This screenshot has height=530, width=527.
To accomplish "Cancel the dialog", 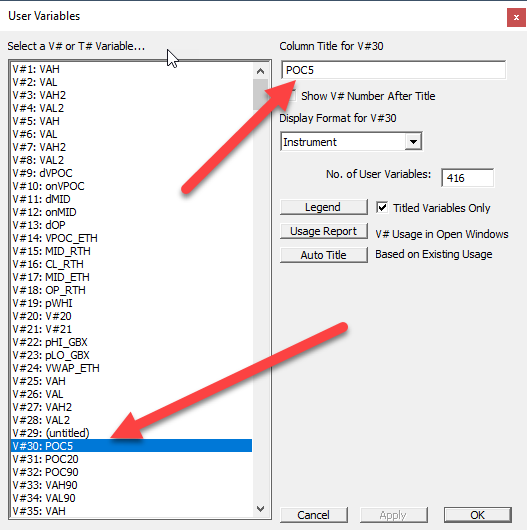I will tap(314, 515).
